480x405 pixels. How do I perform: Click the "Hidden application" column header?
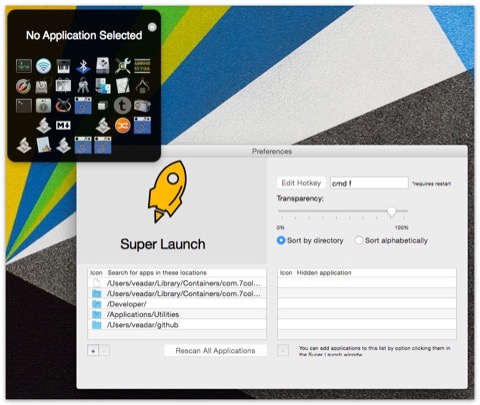pyautogui.click(x=324, y=273)
